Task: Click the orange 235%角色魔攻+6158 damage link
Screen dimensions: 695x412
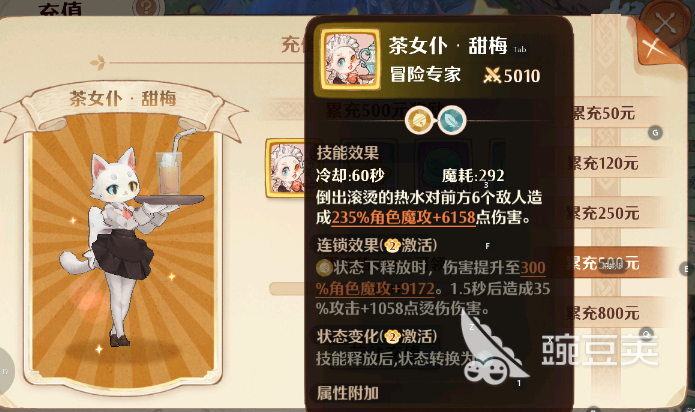Action: tap(403, 218)
